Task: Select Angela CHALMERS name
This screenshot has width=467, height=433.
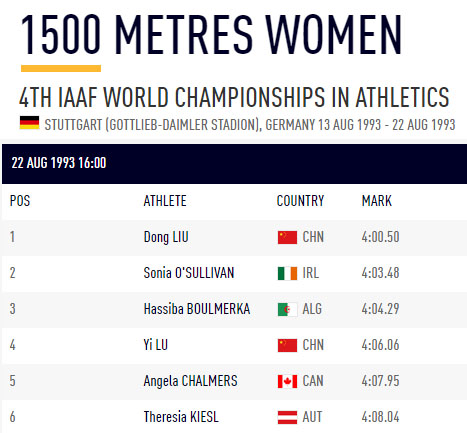Action: [x=190, y=381]
